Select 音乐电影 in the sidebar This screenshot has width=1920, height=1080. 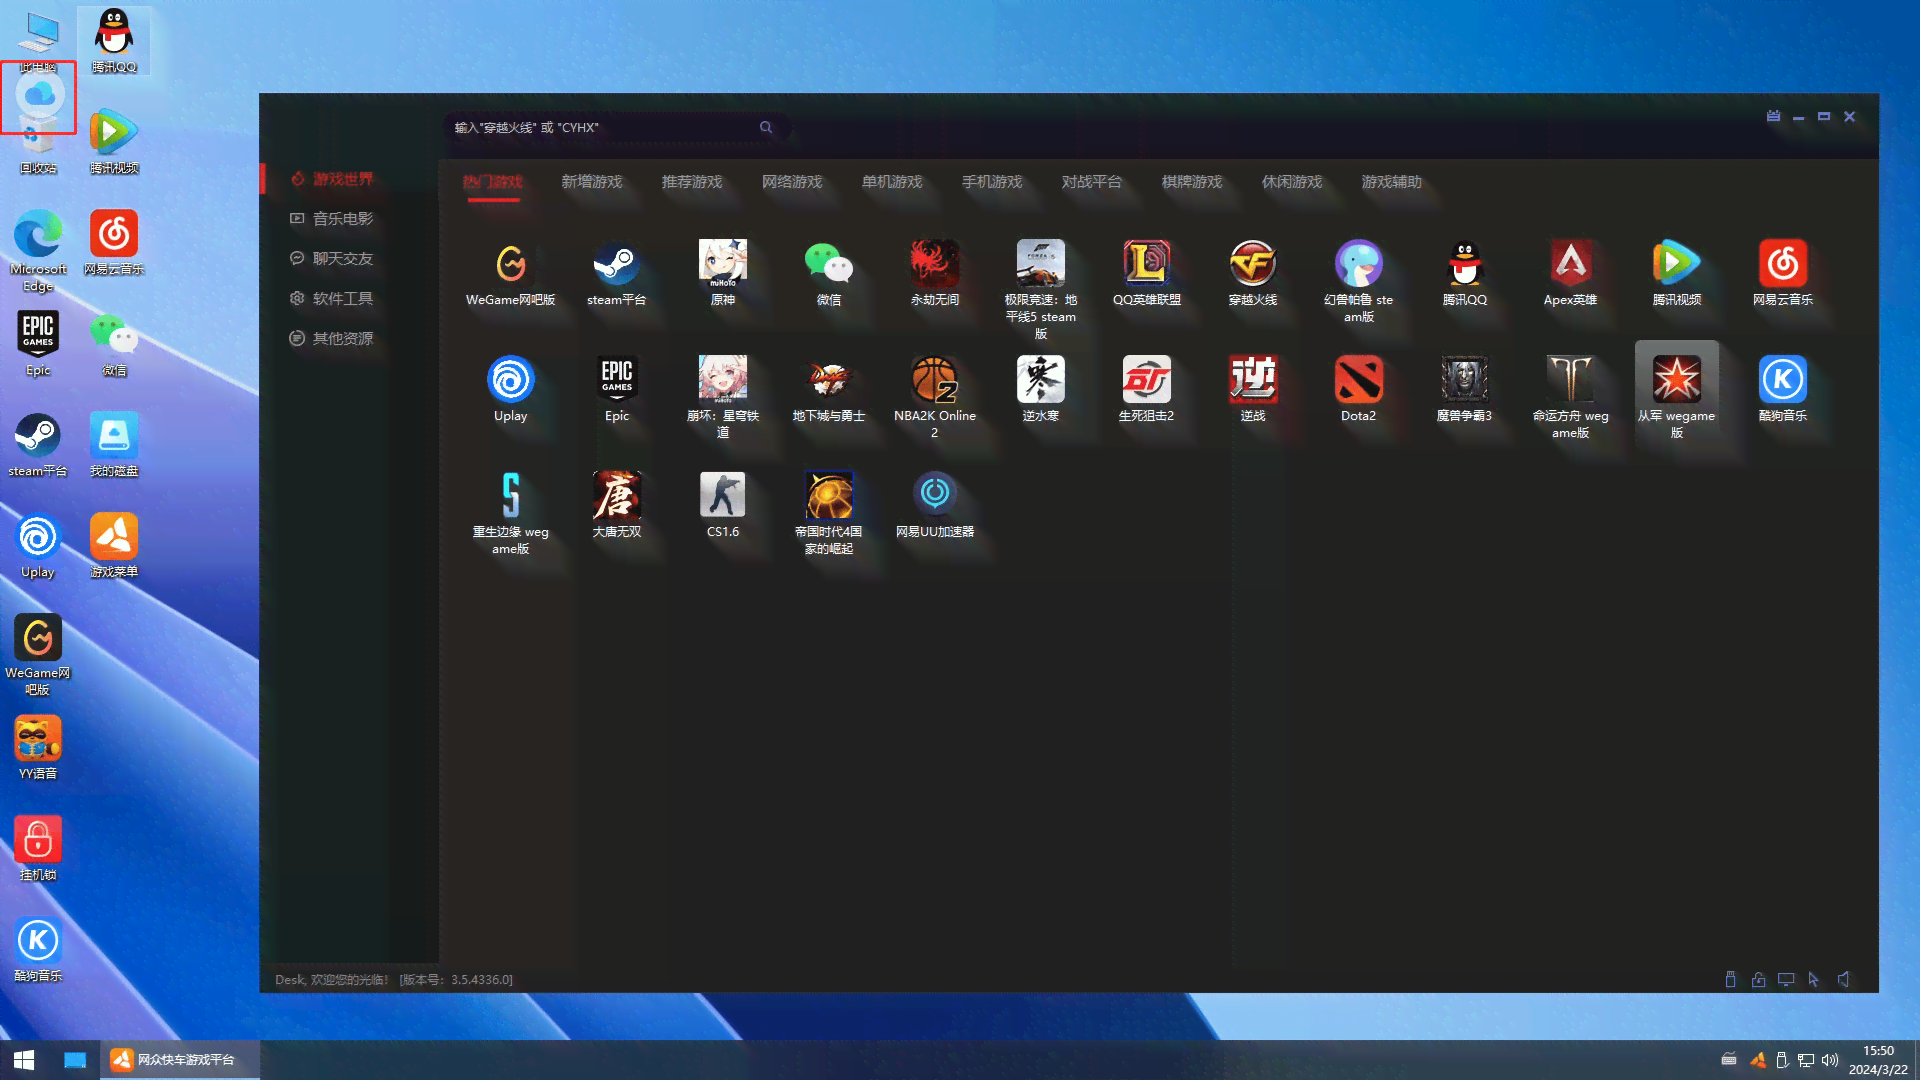pos(332,219)
